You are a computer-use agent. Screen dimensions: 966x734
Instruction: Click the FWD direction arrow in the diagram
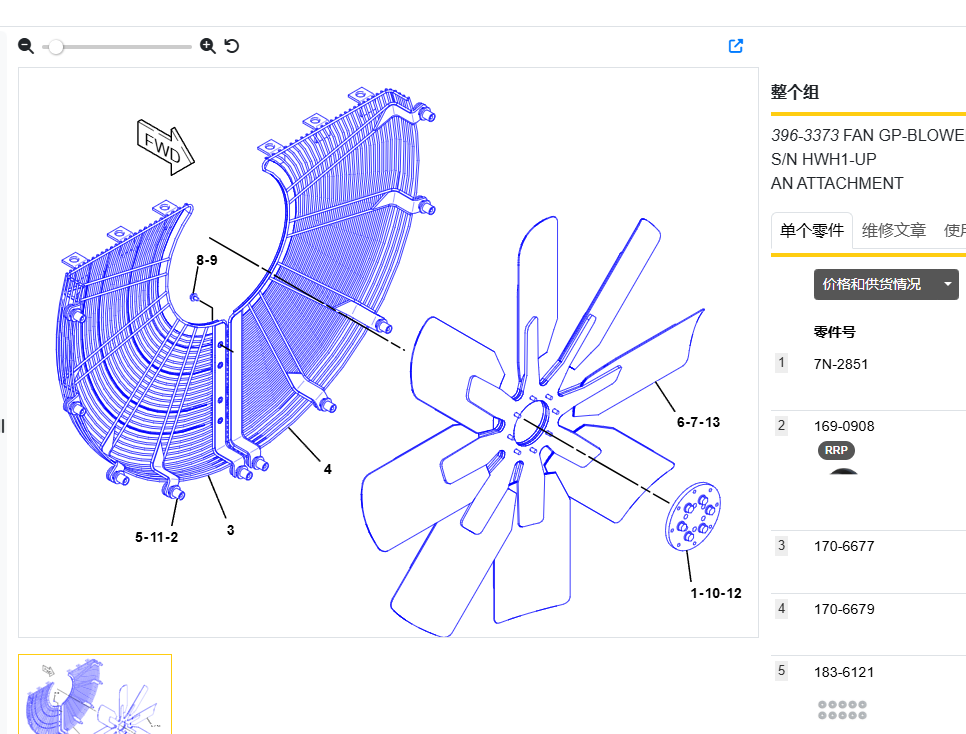click(165, 147)
